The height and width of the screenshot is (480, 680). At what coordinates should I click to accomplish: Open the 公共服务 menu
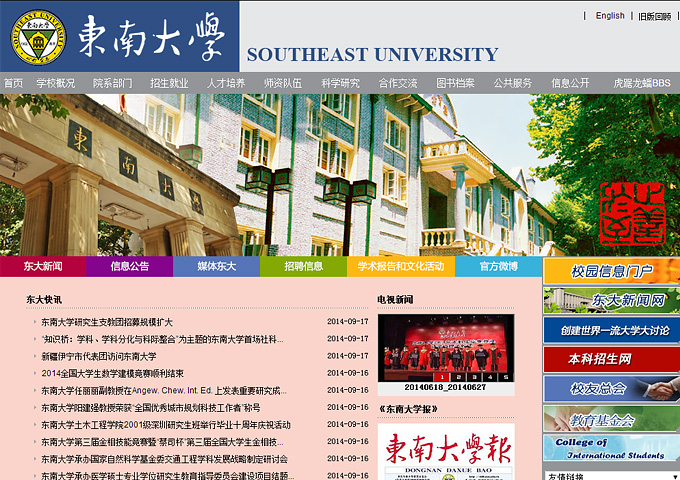point(513,83)
